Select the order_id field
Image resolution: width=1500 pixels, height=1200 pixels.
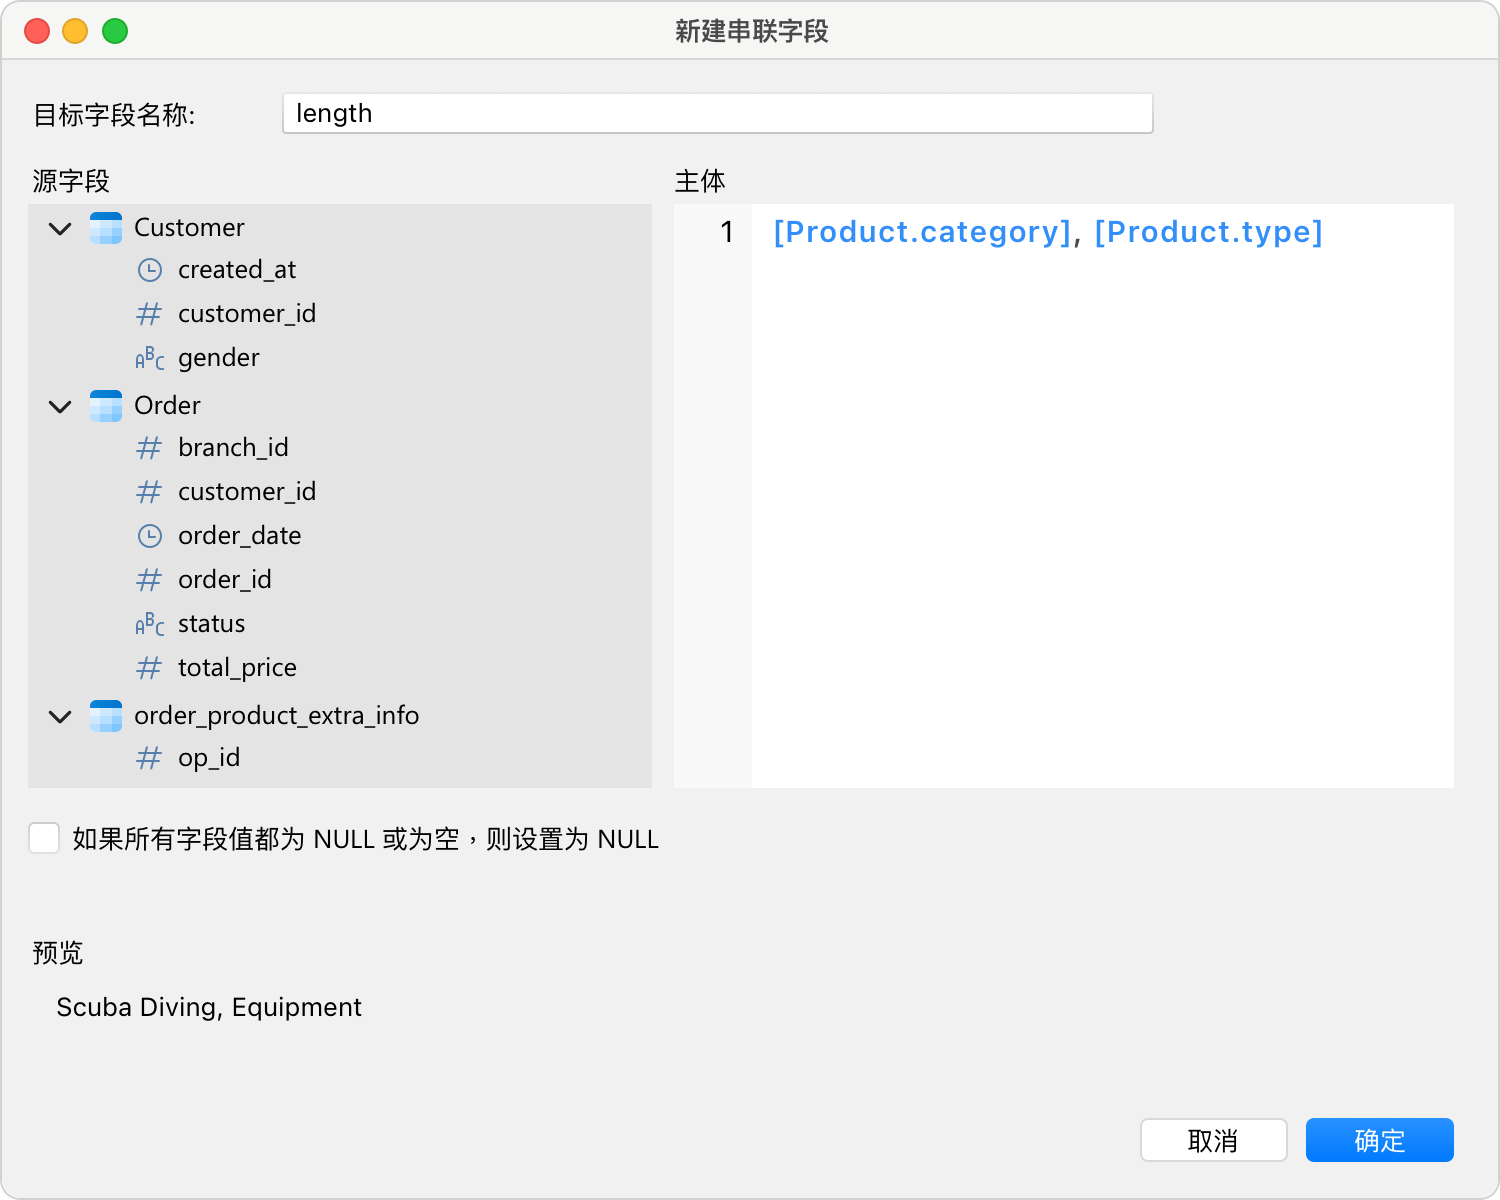(225, 580)
